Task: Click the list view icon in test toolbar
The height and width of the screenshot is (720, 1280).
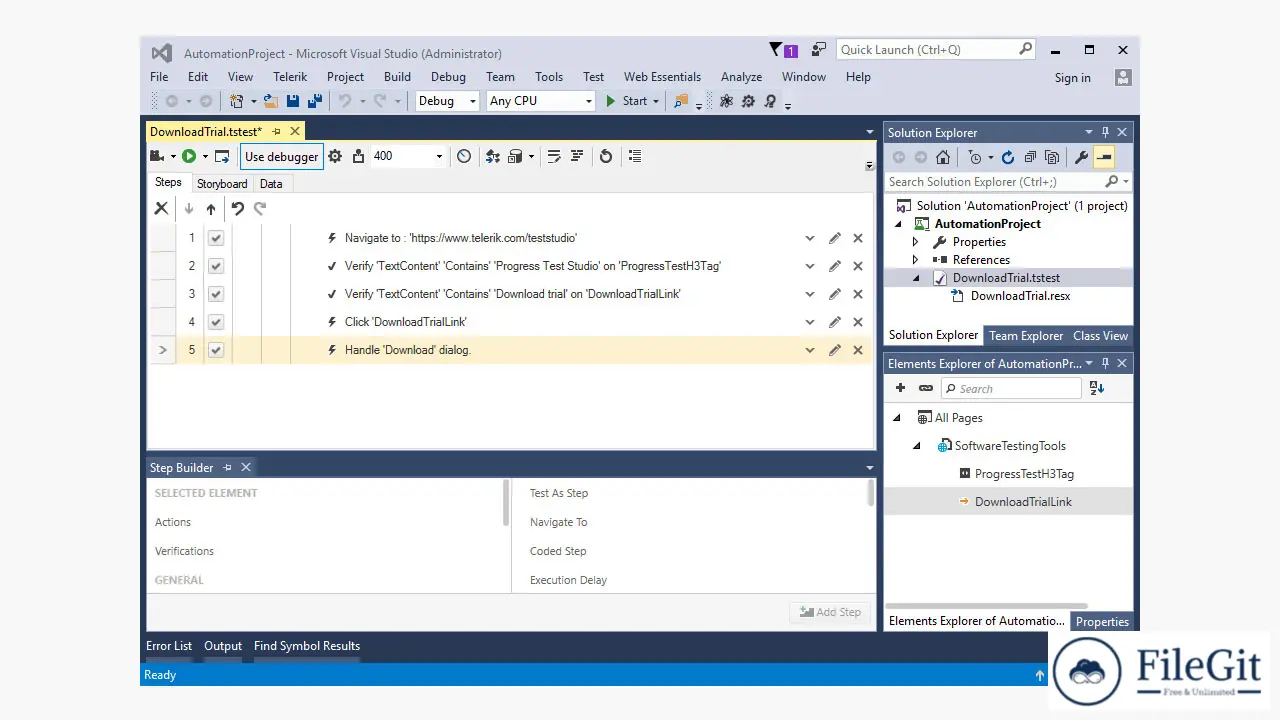Action: [x=635, y=156]
